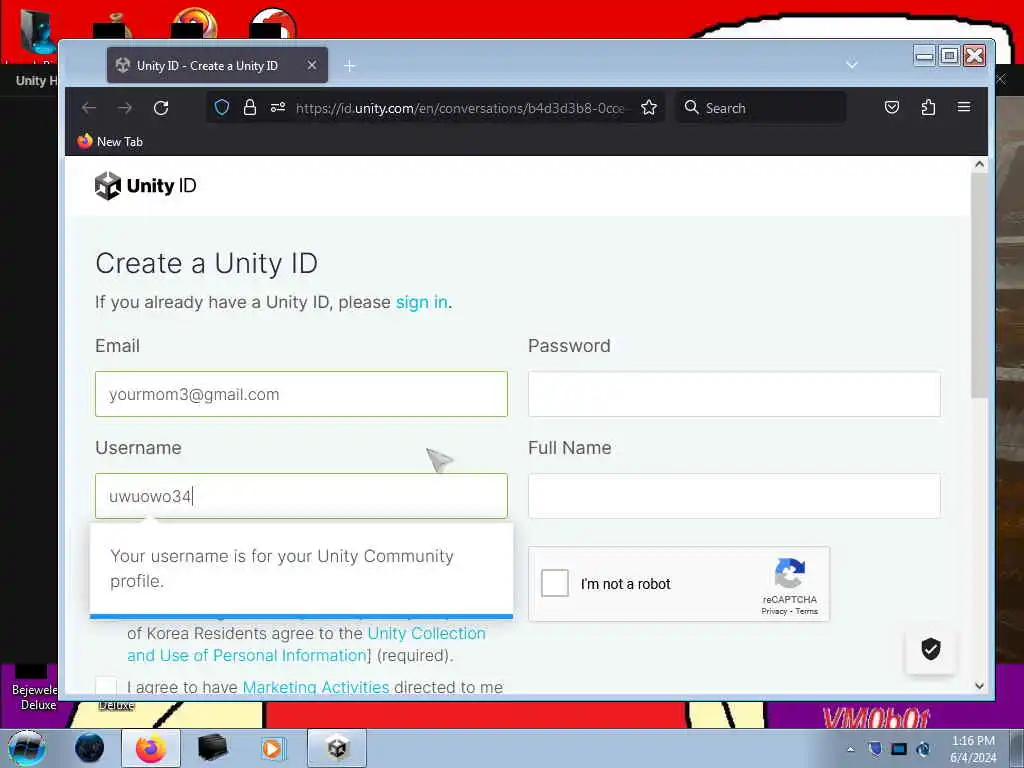The height and width of the screenshot is (768, 1024).
Task: Tick the Marketing Activities agreement checkbox
Action: (106, 686)
